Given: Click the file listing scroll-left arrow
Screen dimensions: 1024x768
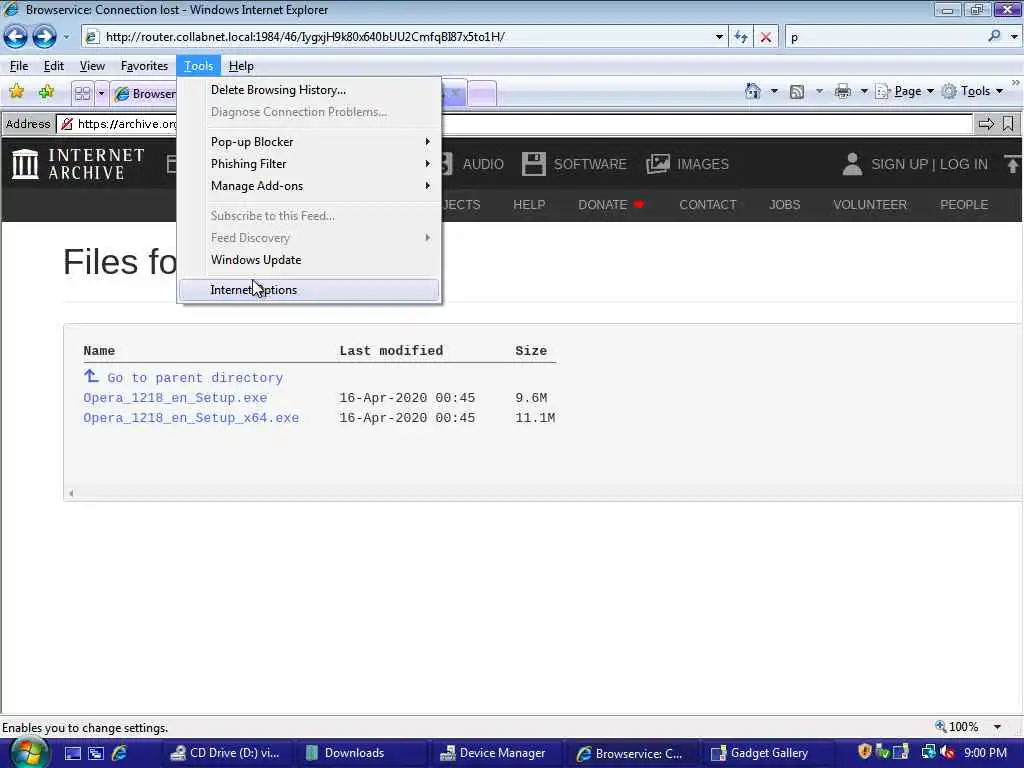Looking at the screenshot, I should coord(71,494).
